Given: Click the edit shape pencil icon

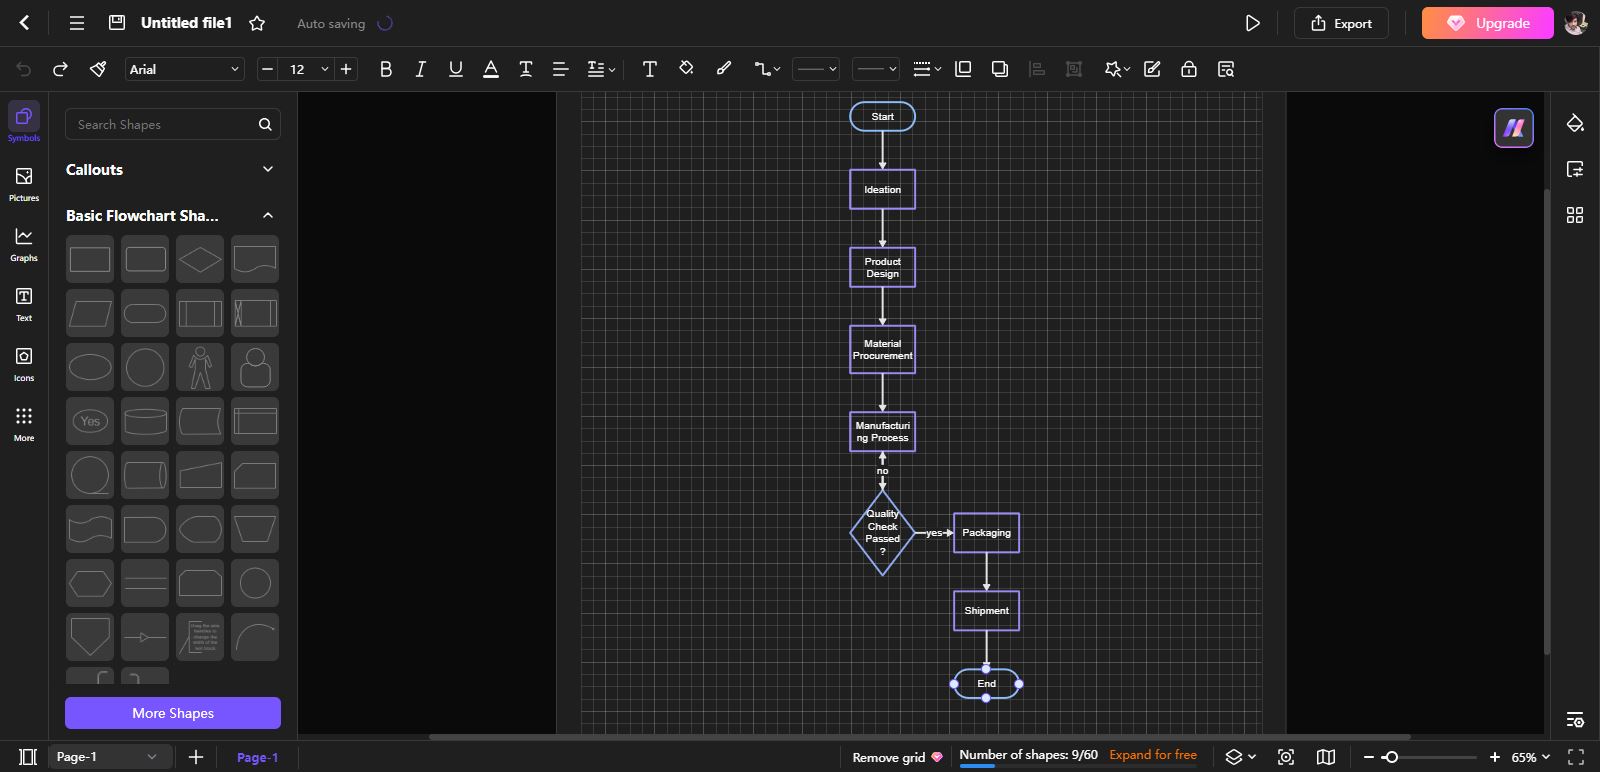Looking at the screenshot, I should coord(1152,69).
